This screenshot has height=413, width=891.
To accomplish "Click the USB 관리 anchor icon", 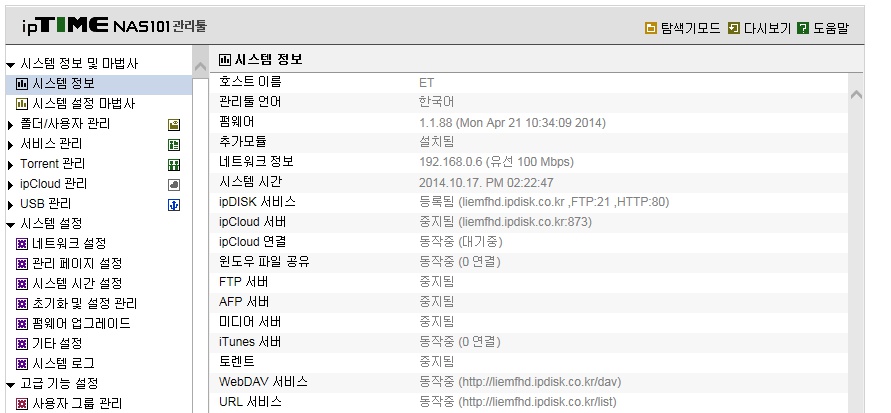I will click(x=174, y=205).
